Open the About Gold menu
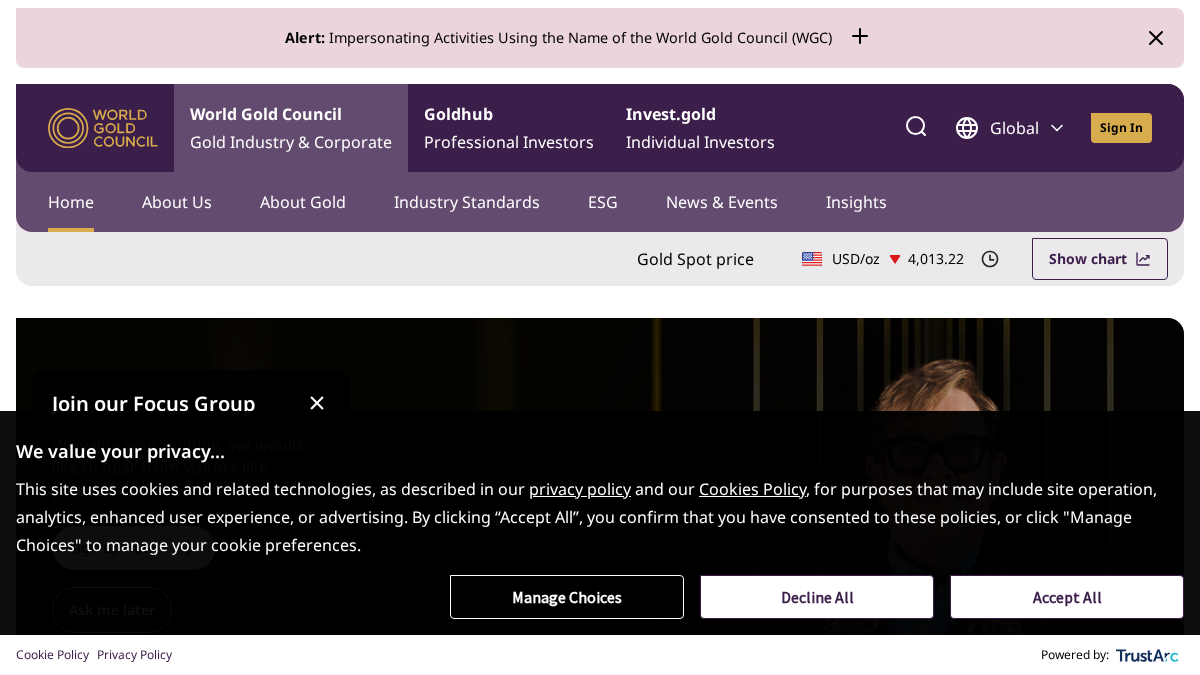Viewport: 1200px width, 675px height. point(303,202)
